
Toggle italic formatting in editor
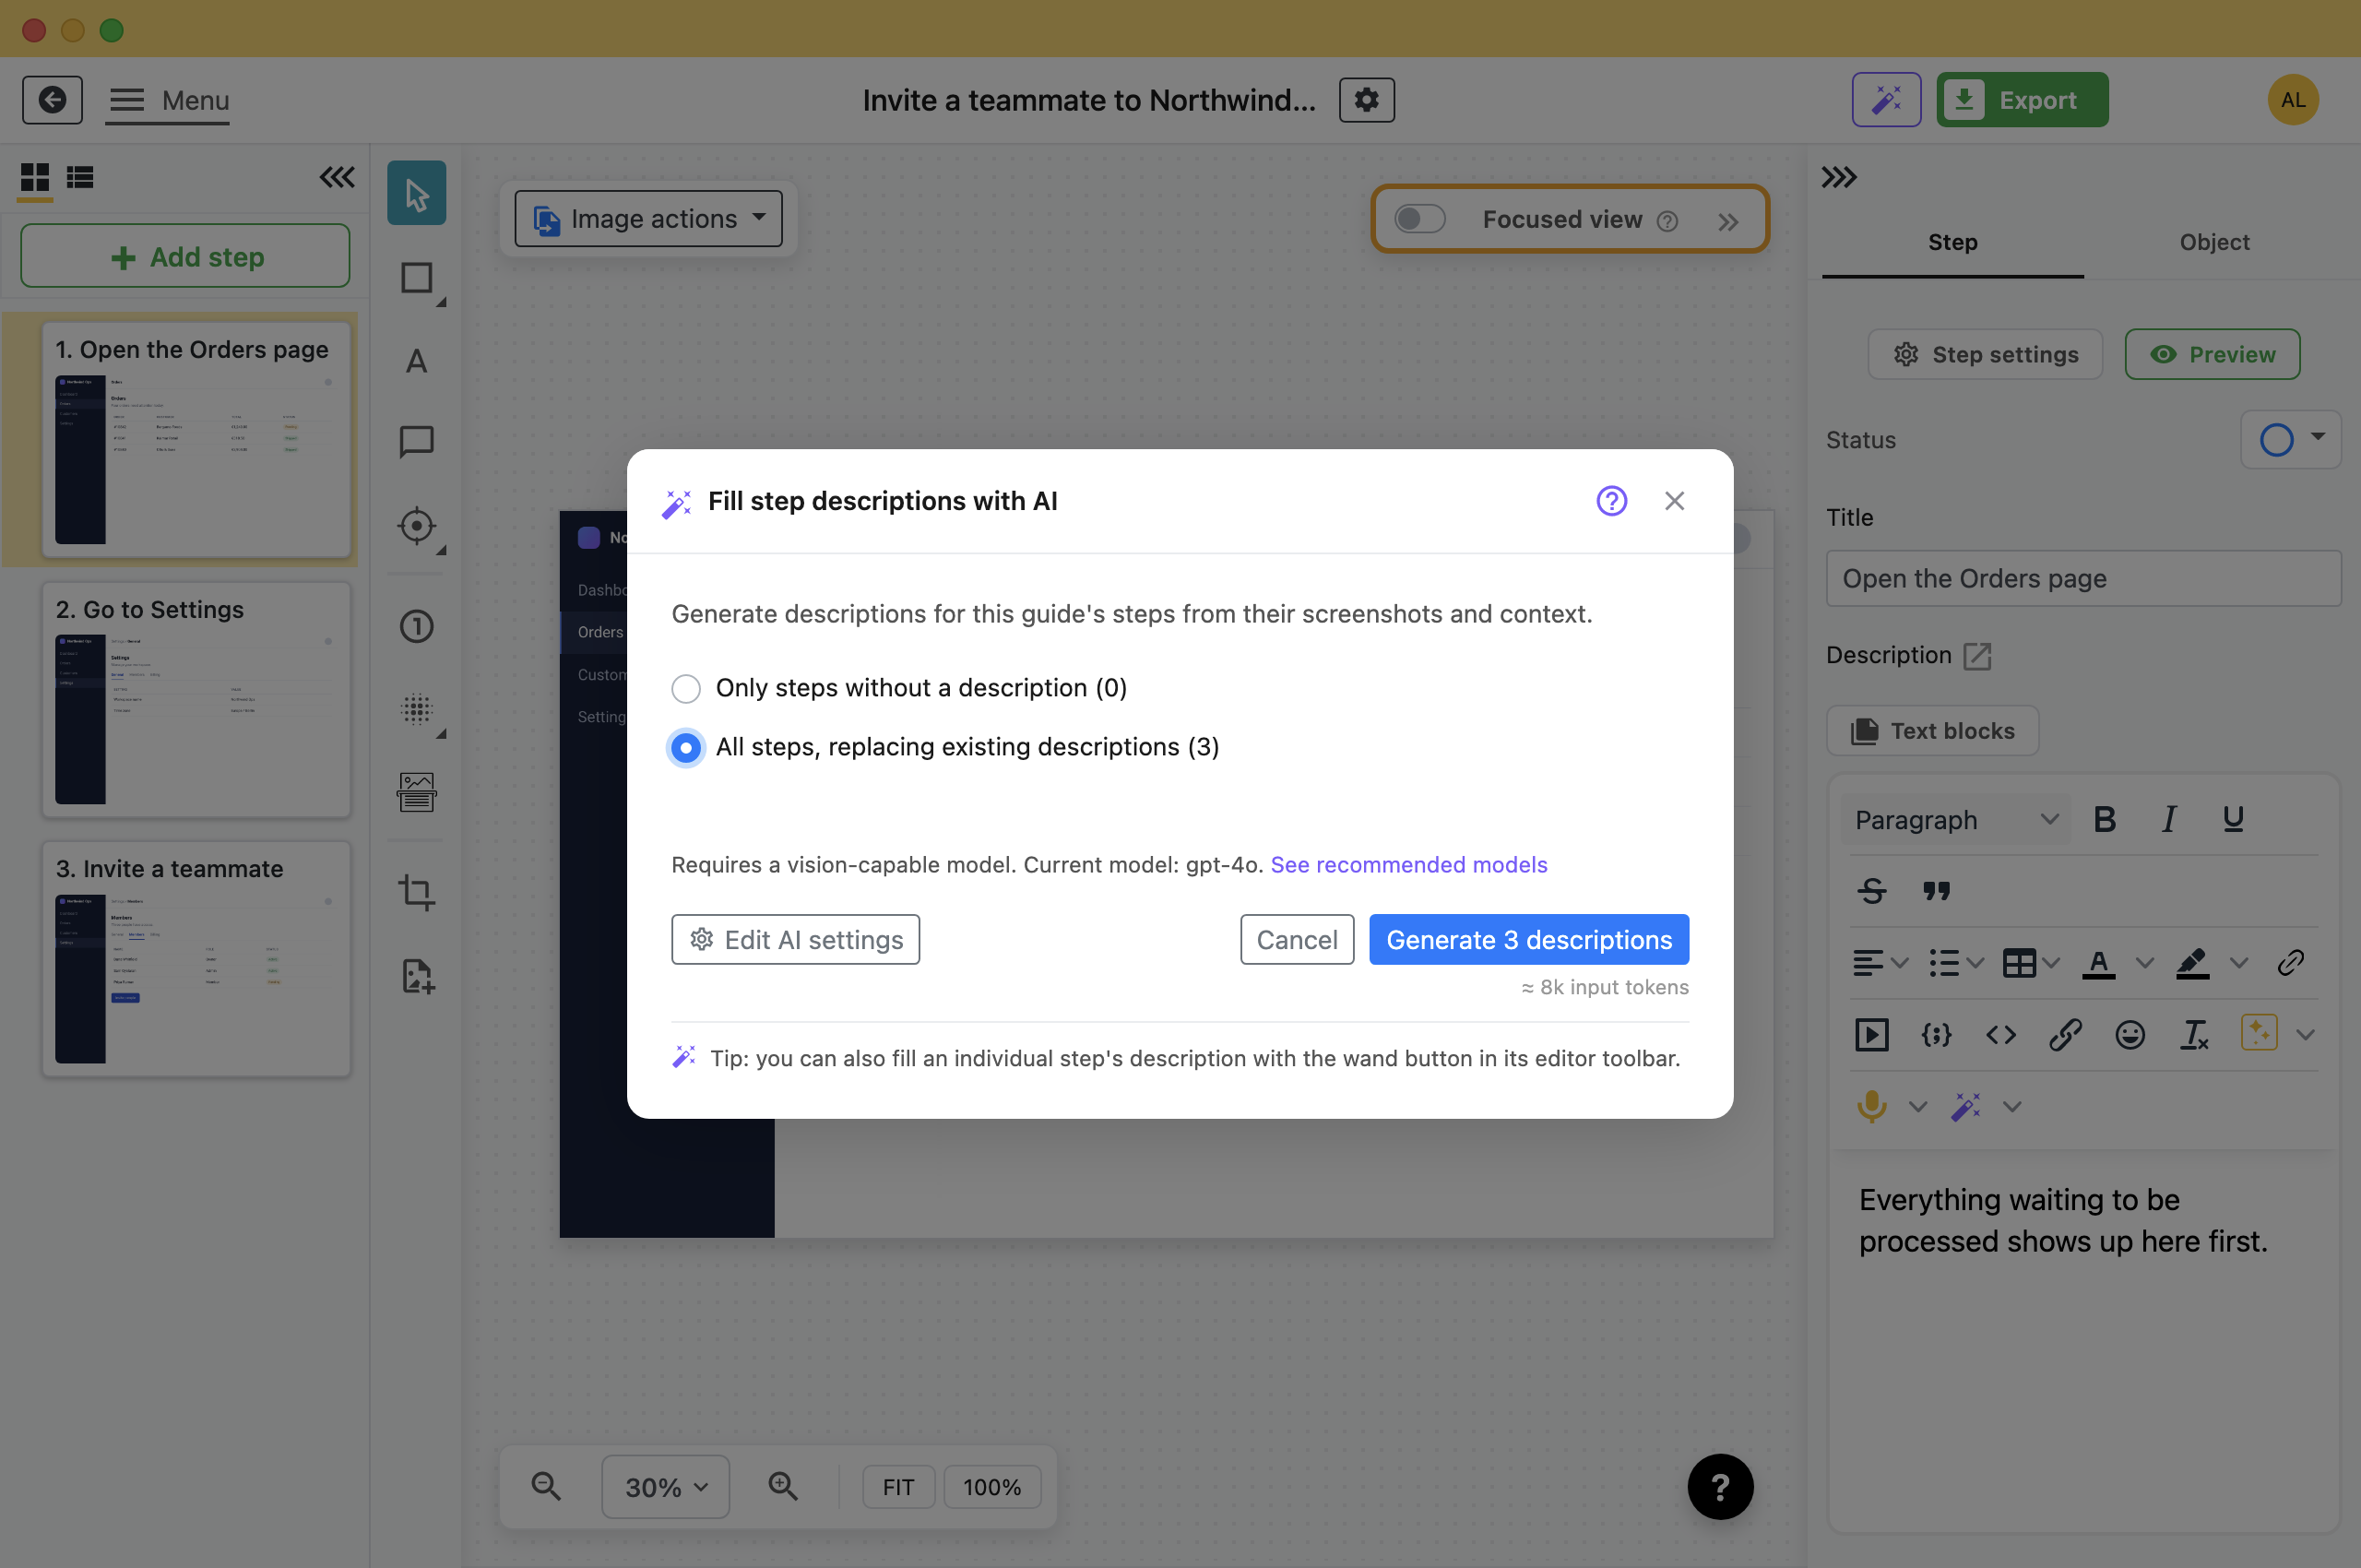2168,820
